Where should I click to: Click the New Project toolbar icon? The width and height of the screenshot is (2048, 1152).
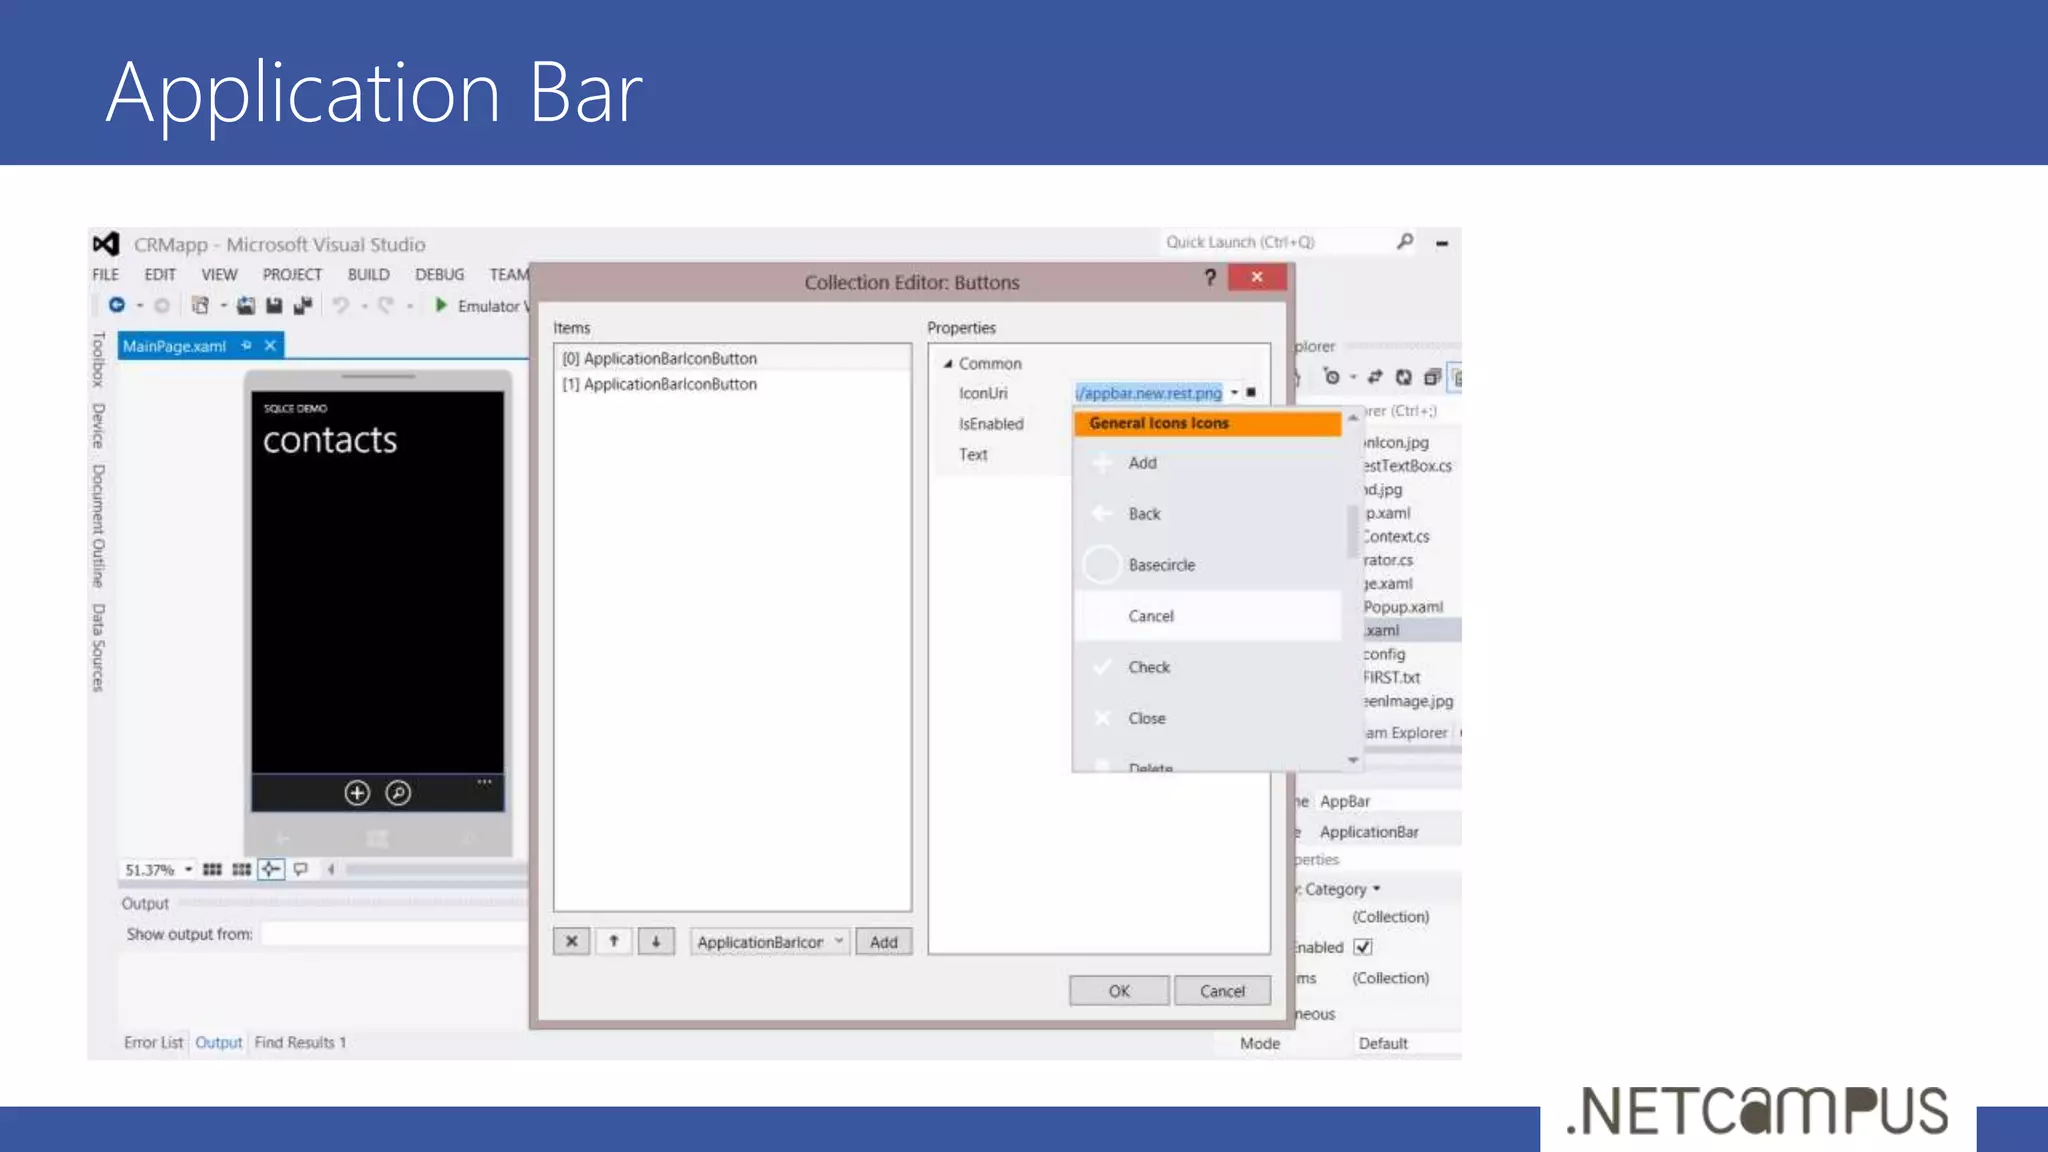tap(200, 305)
